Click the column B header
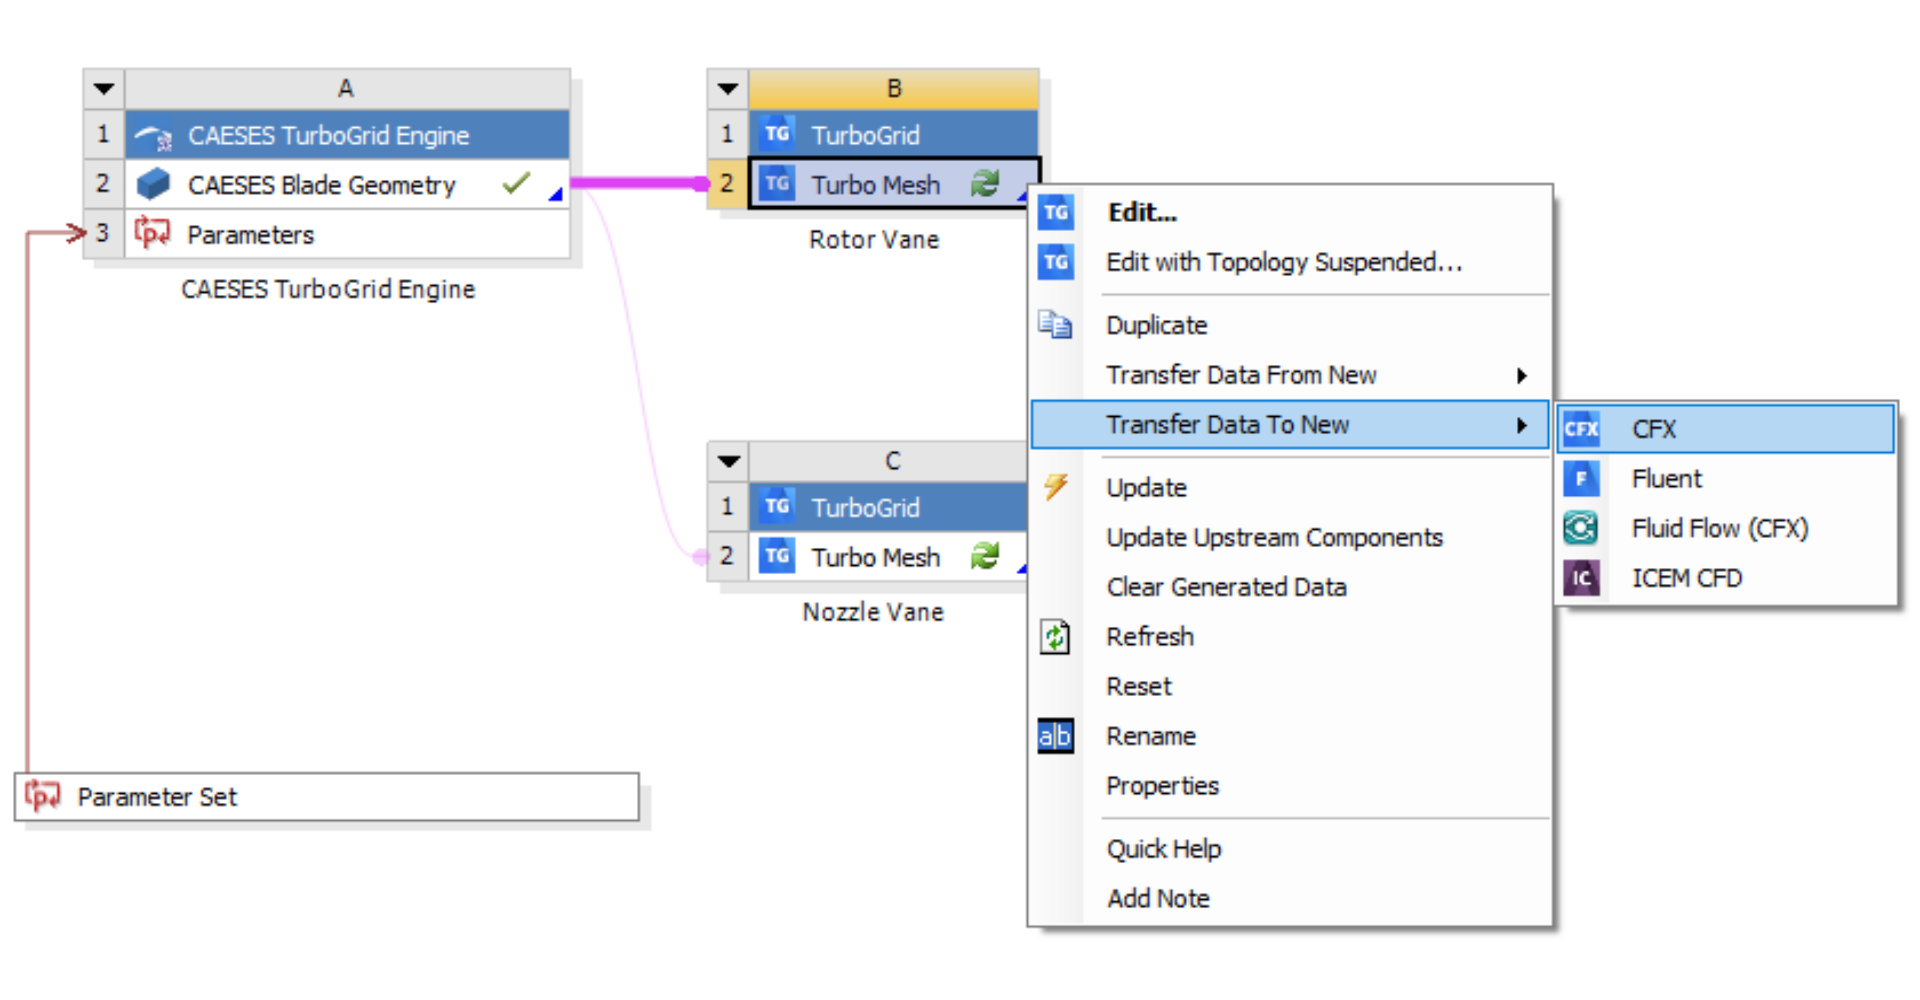This screenshot has width=1920, height=1000. click(x=894, y=89)
